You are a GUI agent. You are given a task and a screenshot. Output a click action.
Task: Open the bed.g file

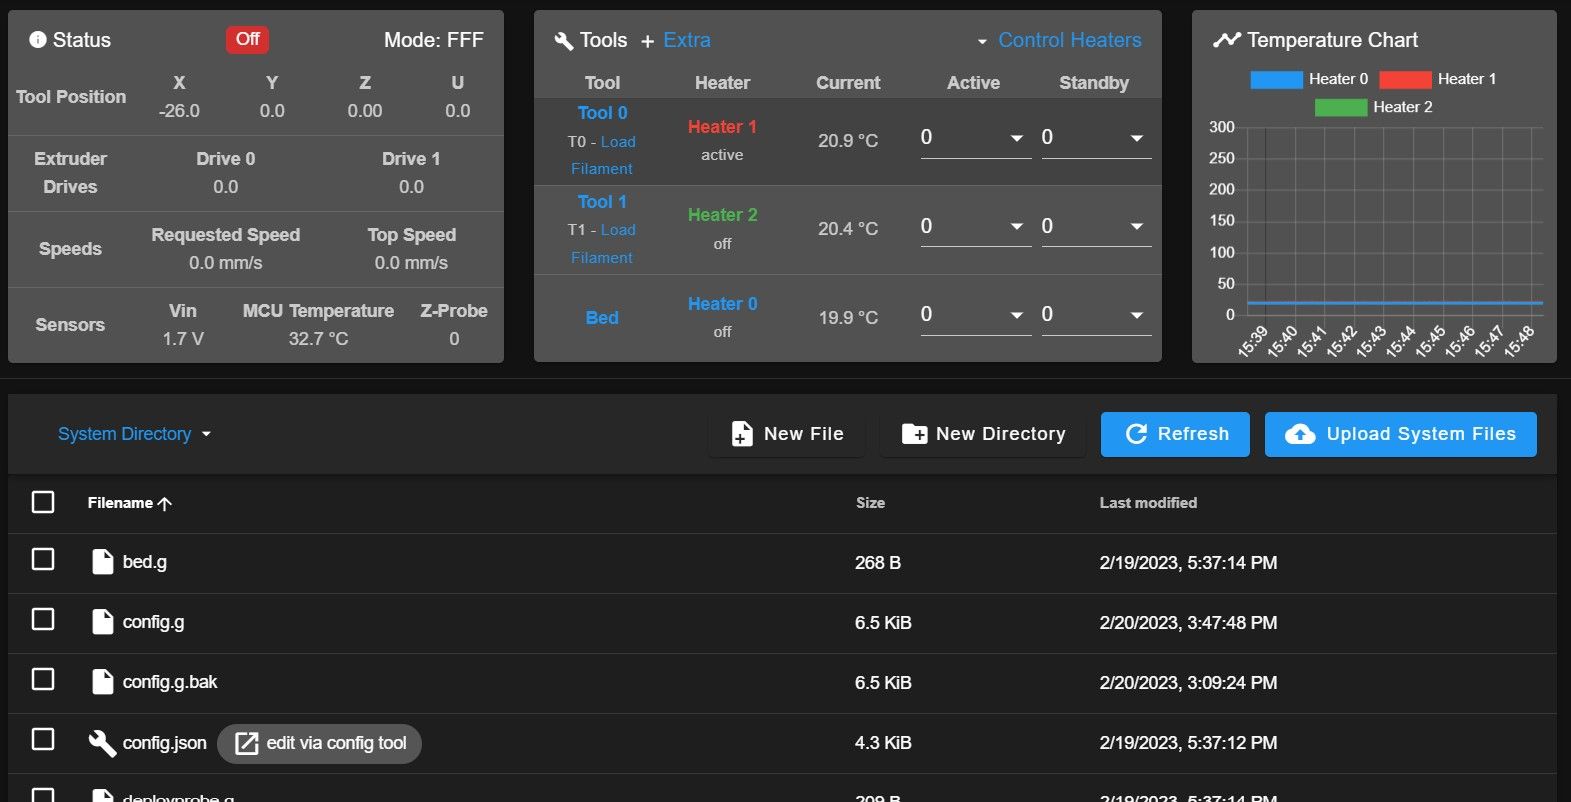(145, 562)
